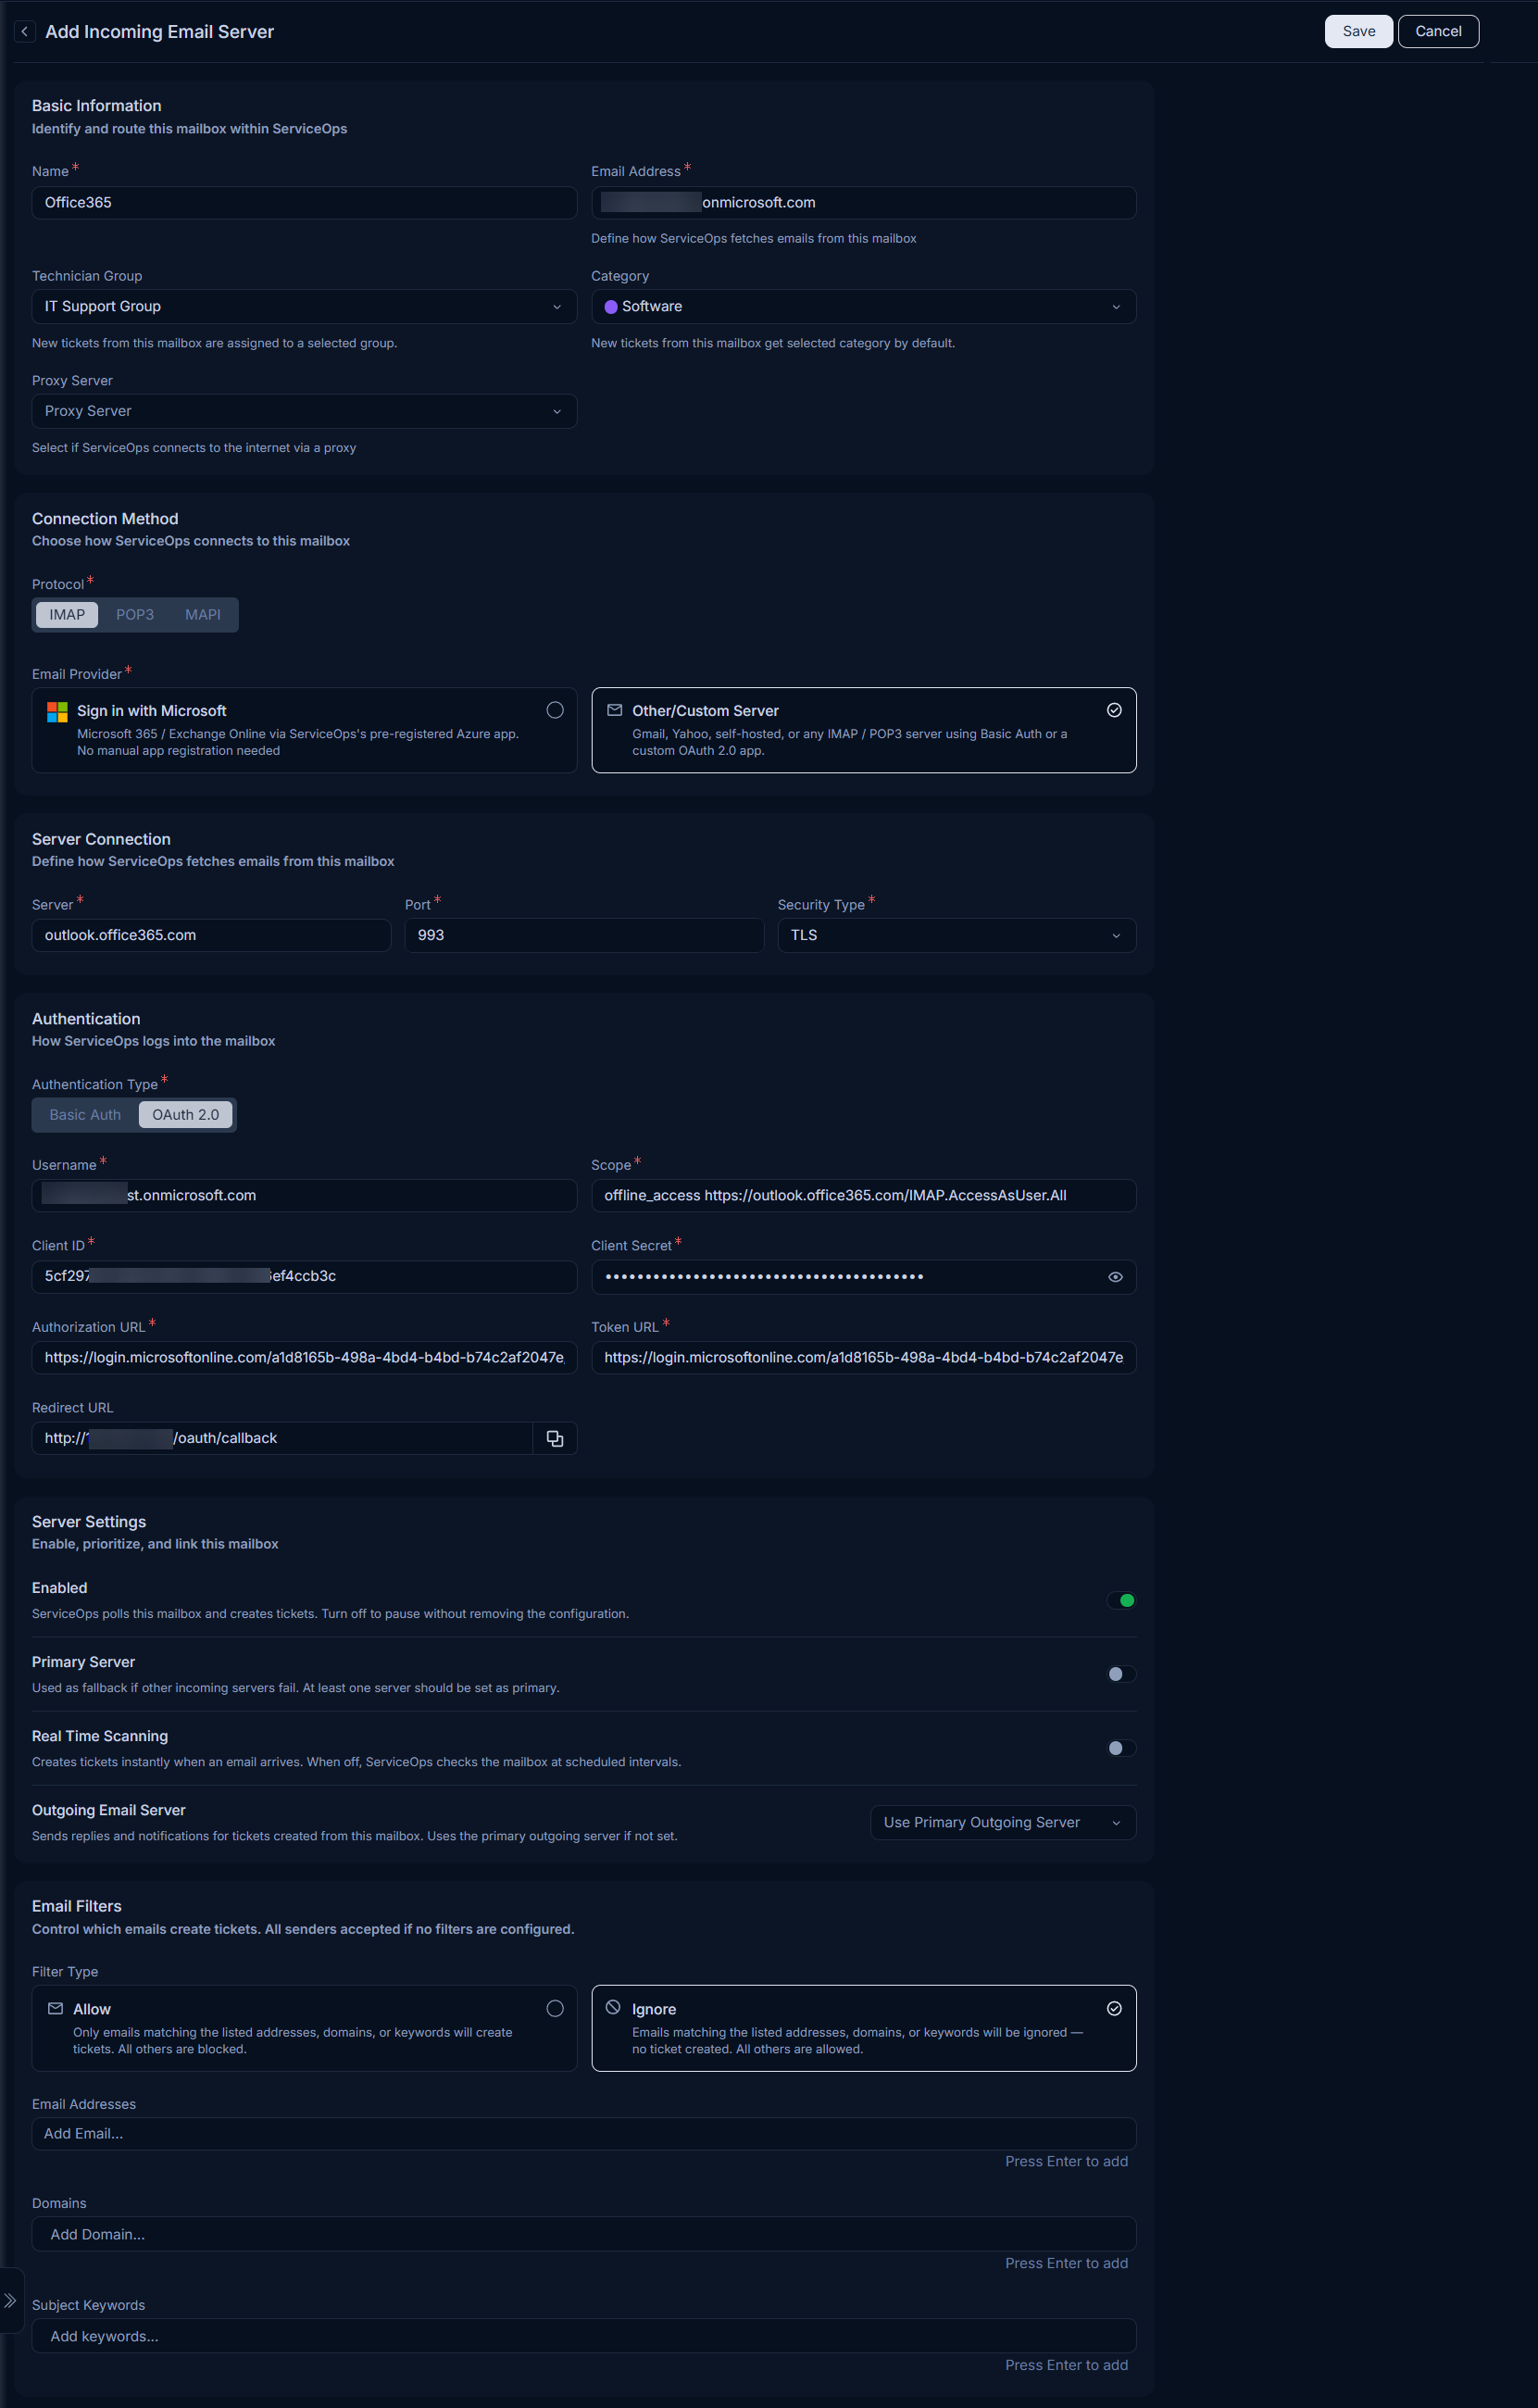The height and width of the screenshot is (2408, 1538).
Task: Expand the sidebar with the double chevron
Action: coord(10,2301)
